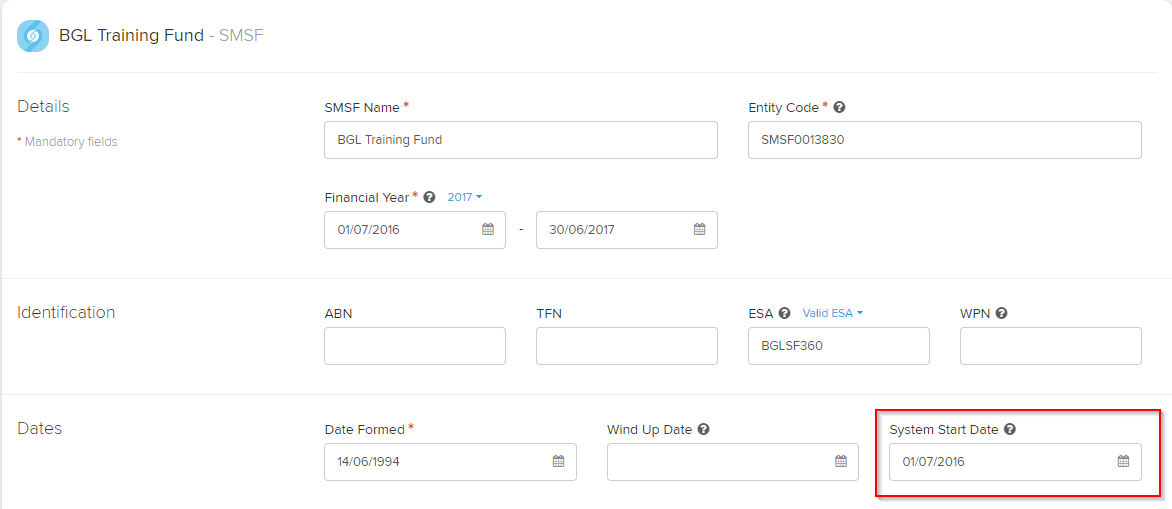Show the ESA help tooltip
1172x509 pixels.
click(784, 313)
